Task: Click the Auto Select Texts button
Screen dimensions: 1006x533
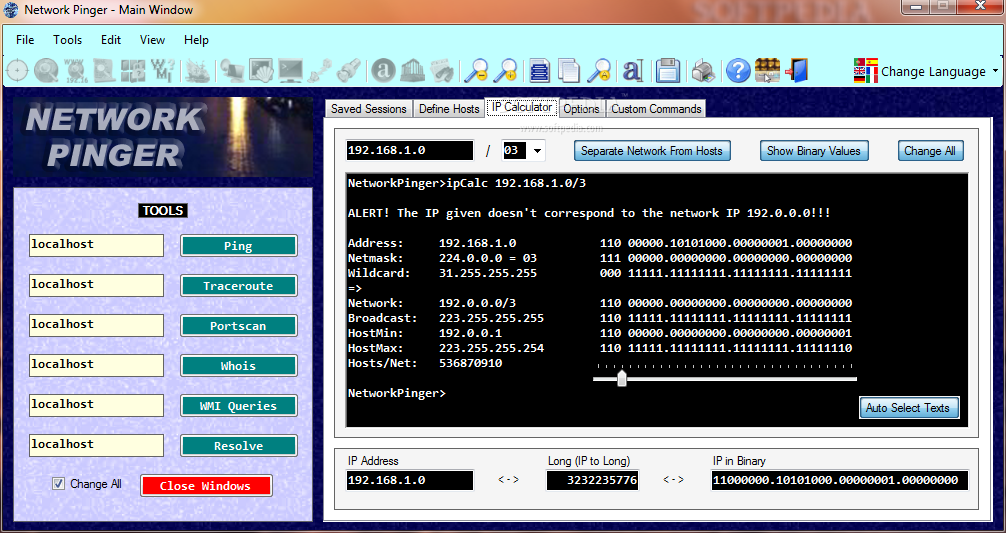Action: coord(908,407)
